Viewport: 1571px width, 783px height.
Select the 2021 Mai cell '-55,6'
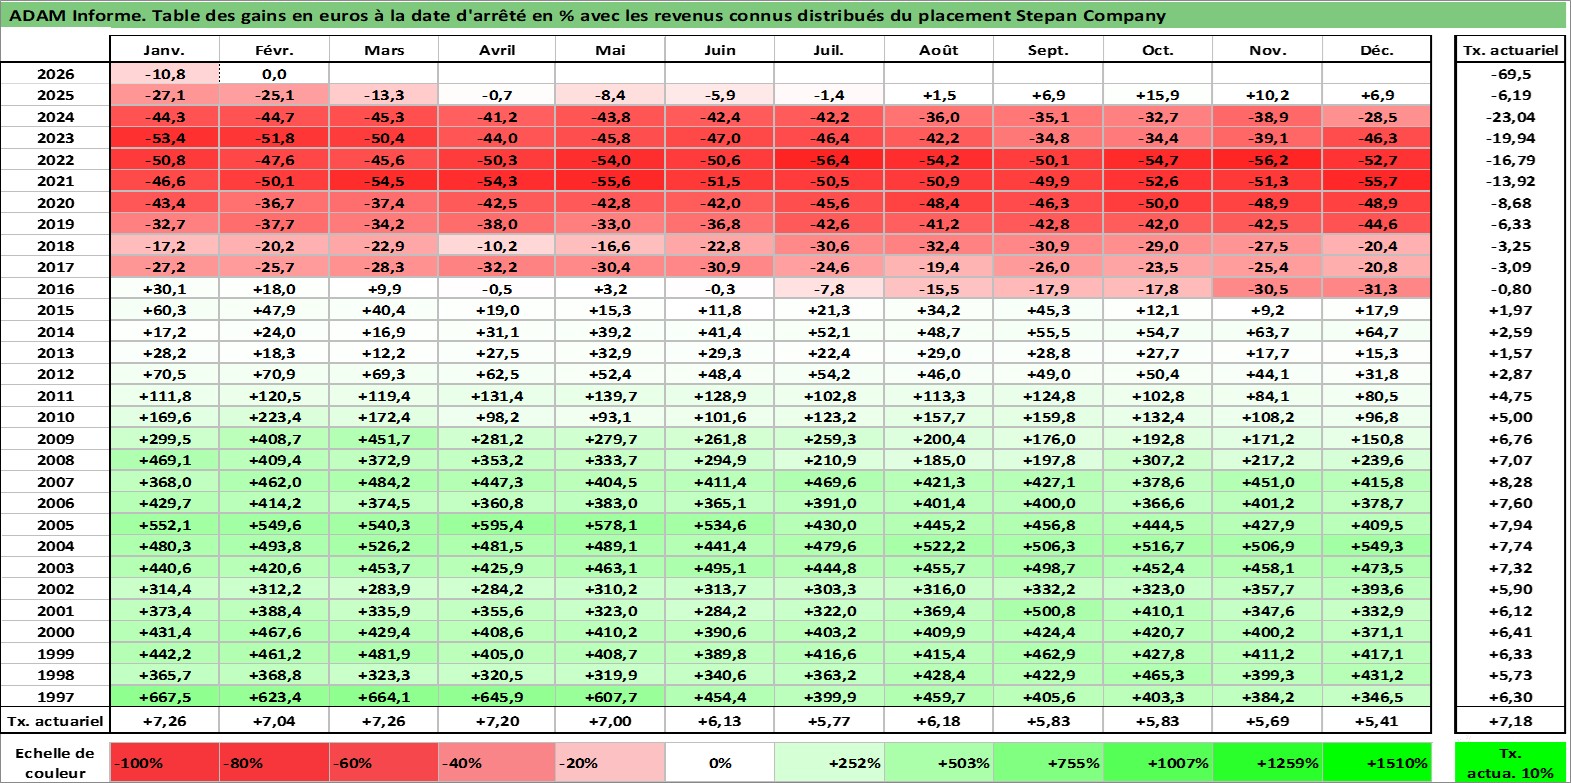pyautogui.click(x=610, y=181)
